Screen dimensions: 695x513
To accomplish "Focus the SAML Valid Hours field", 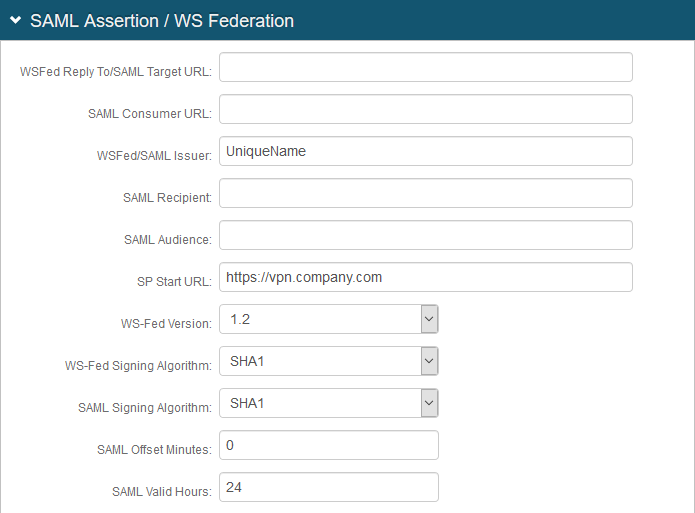I will point(328,487).
